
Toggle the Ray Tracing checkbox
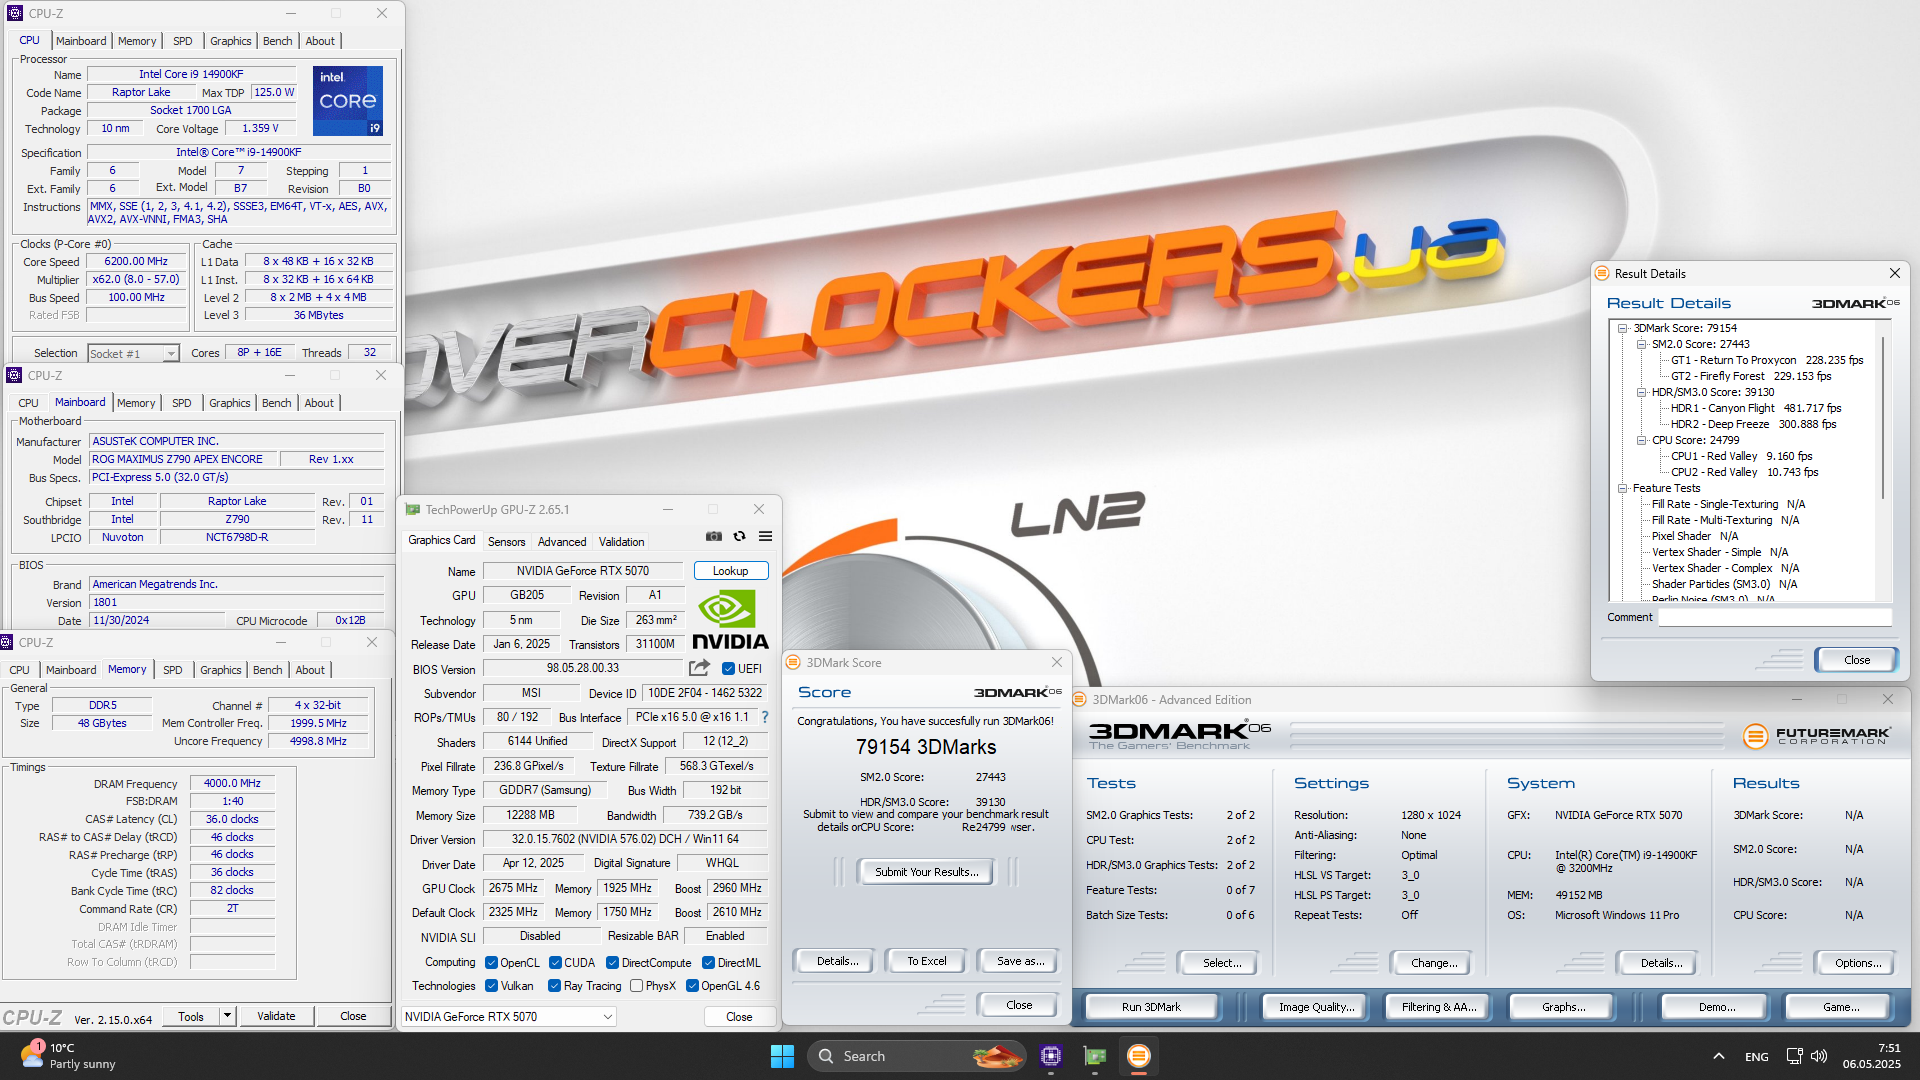[554, 986]
